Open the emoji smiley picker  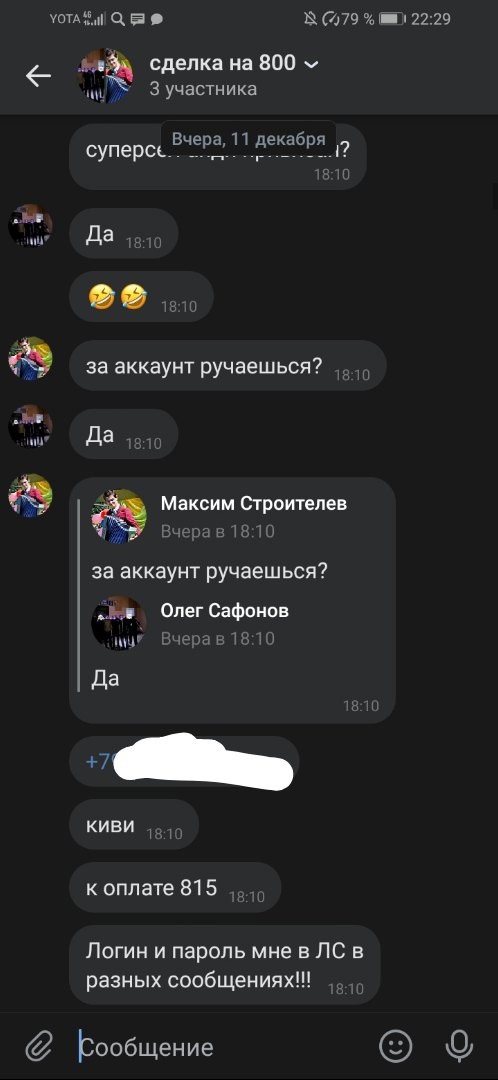click(x=395, y=1046)
